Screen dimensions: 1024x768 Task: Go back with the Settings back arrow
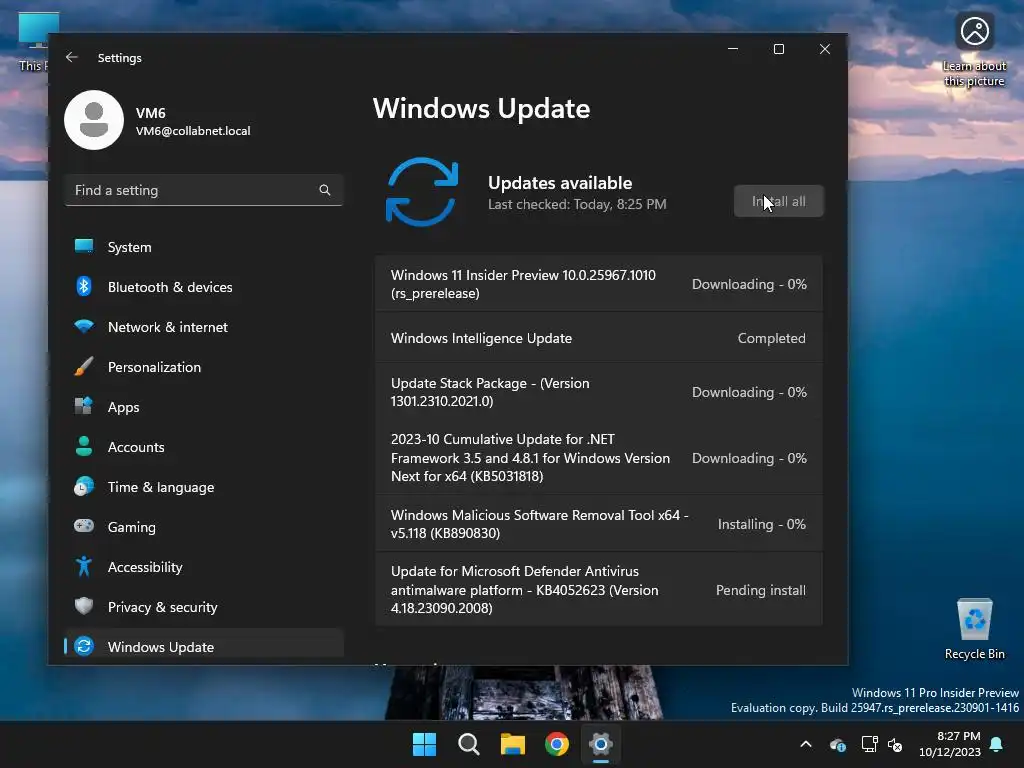click(x=72, y=57)
